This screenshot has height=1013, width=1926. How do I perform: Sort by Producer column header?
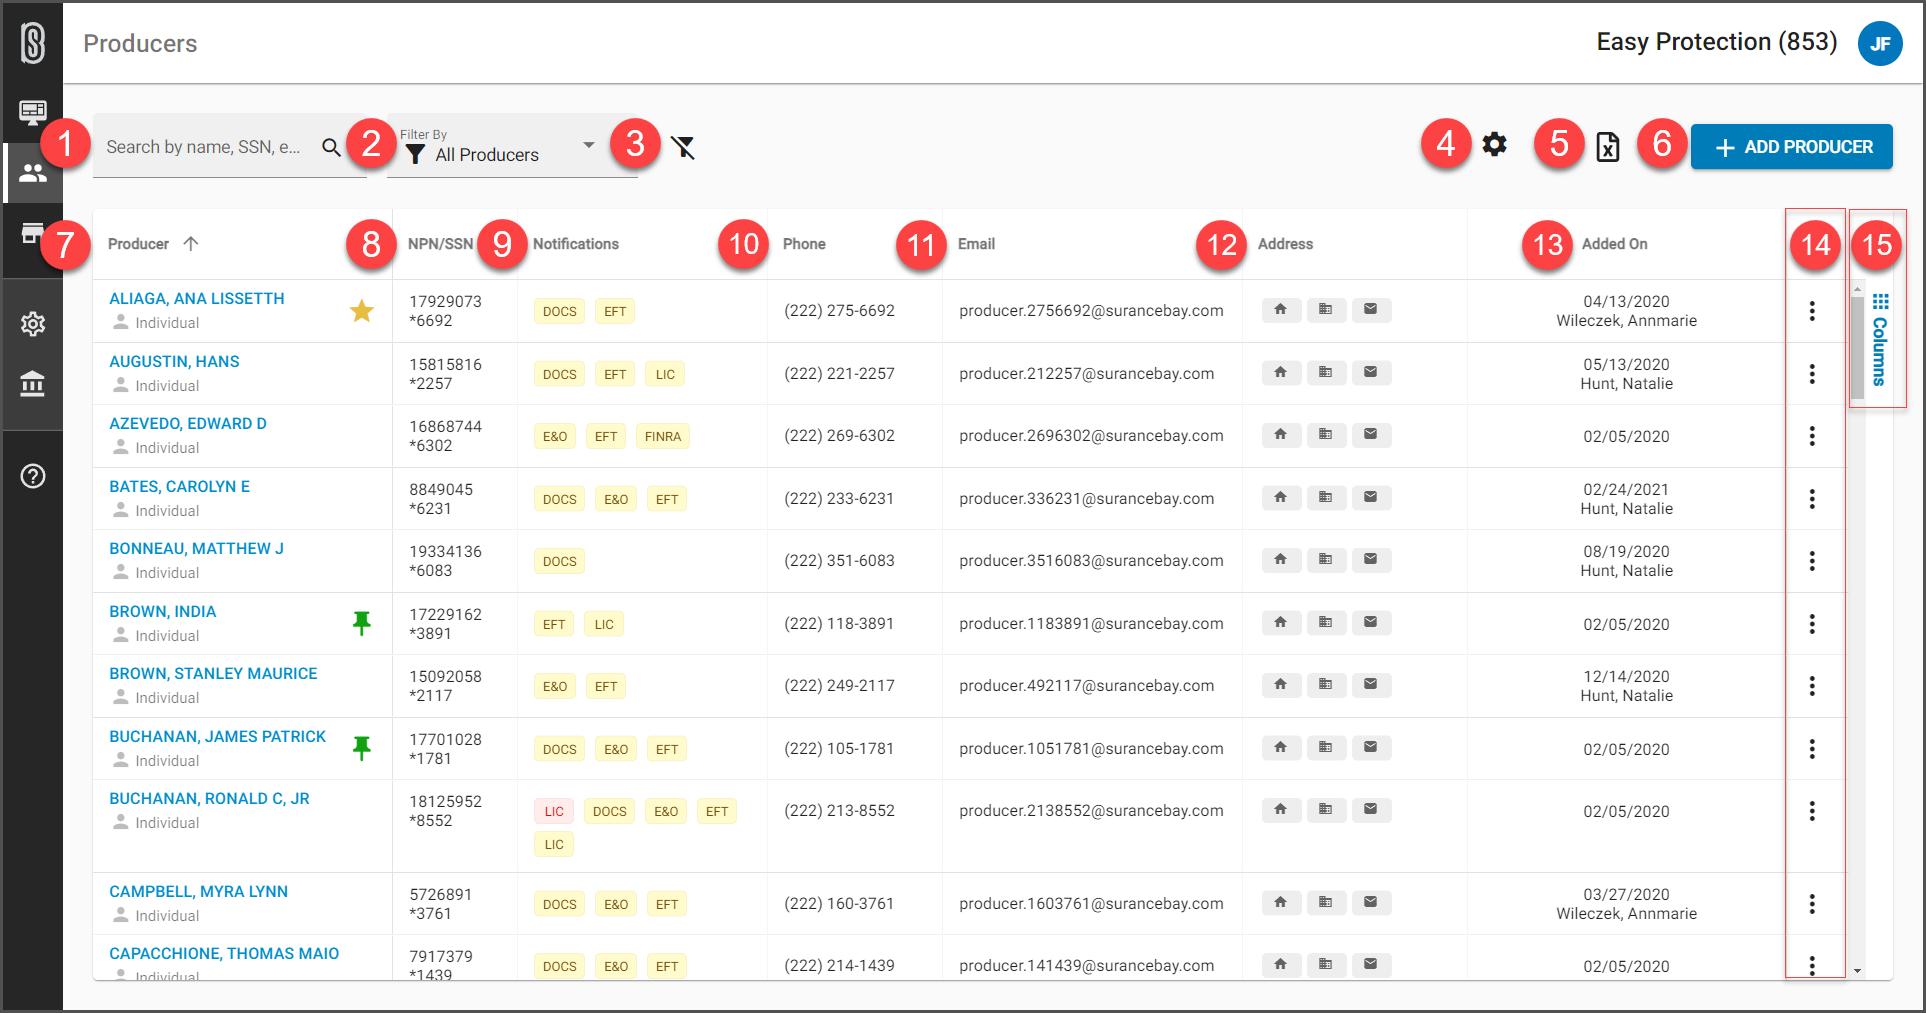coord(138,244)
